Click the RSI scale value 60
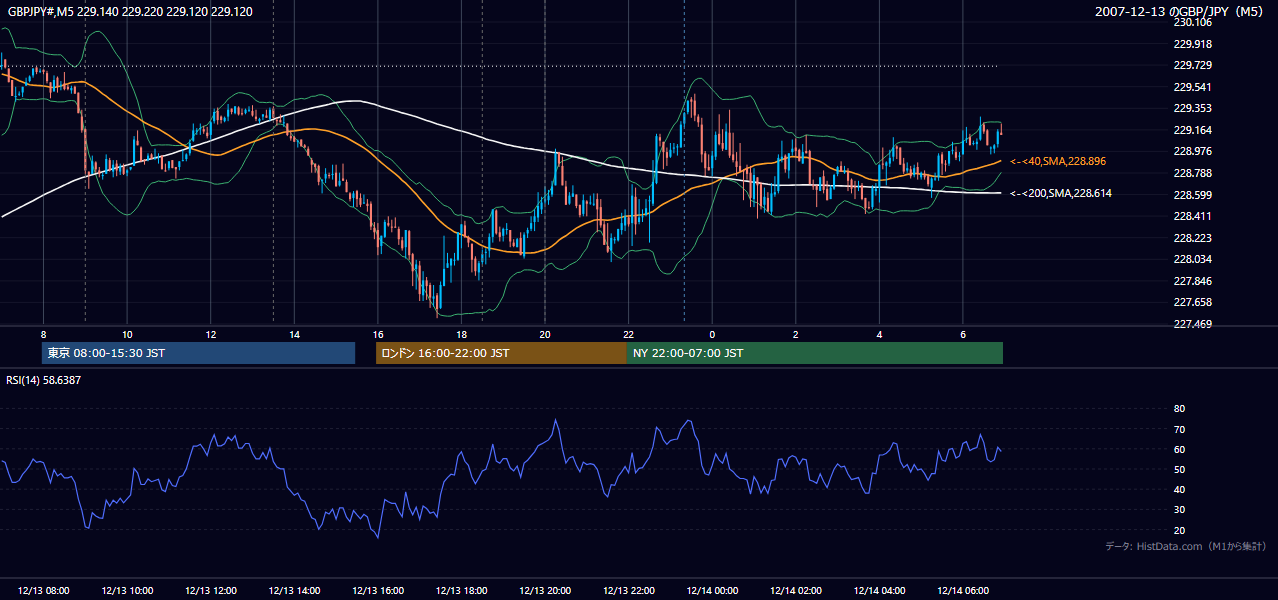The height and width of the screenshot is (600, 1278). [1179, 449]
